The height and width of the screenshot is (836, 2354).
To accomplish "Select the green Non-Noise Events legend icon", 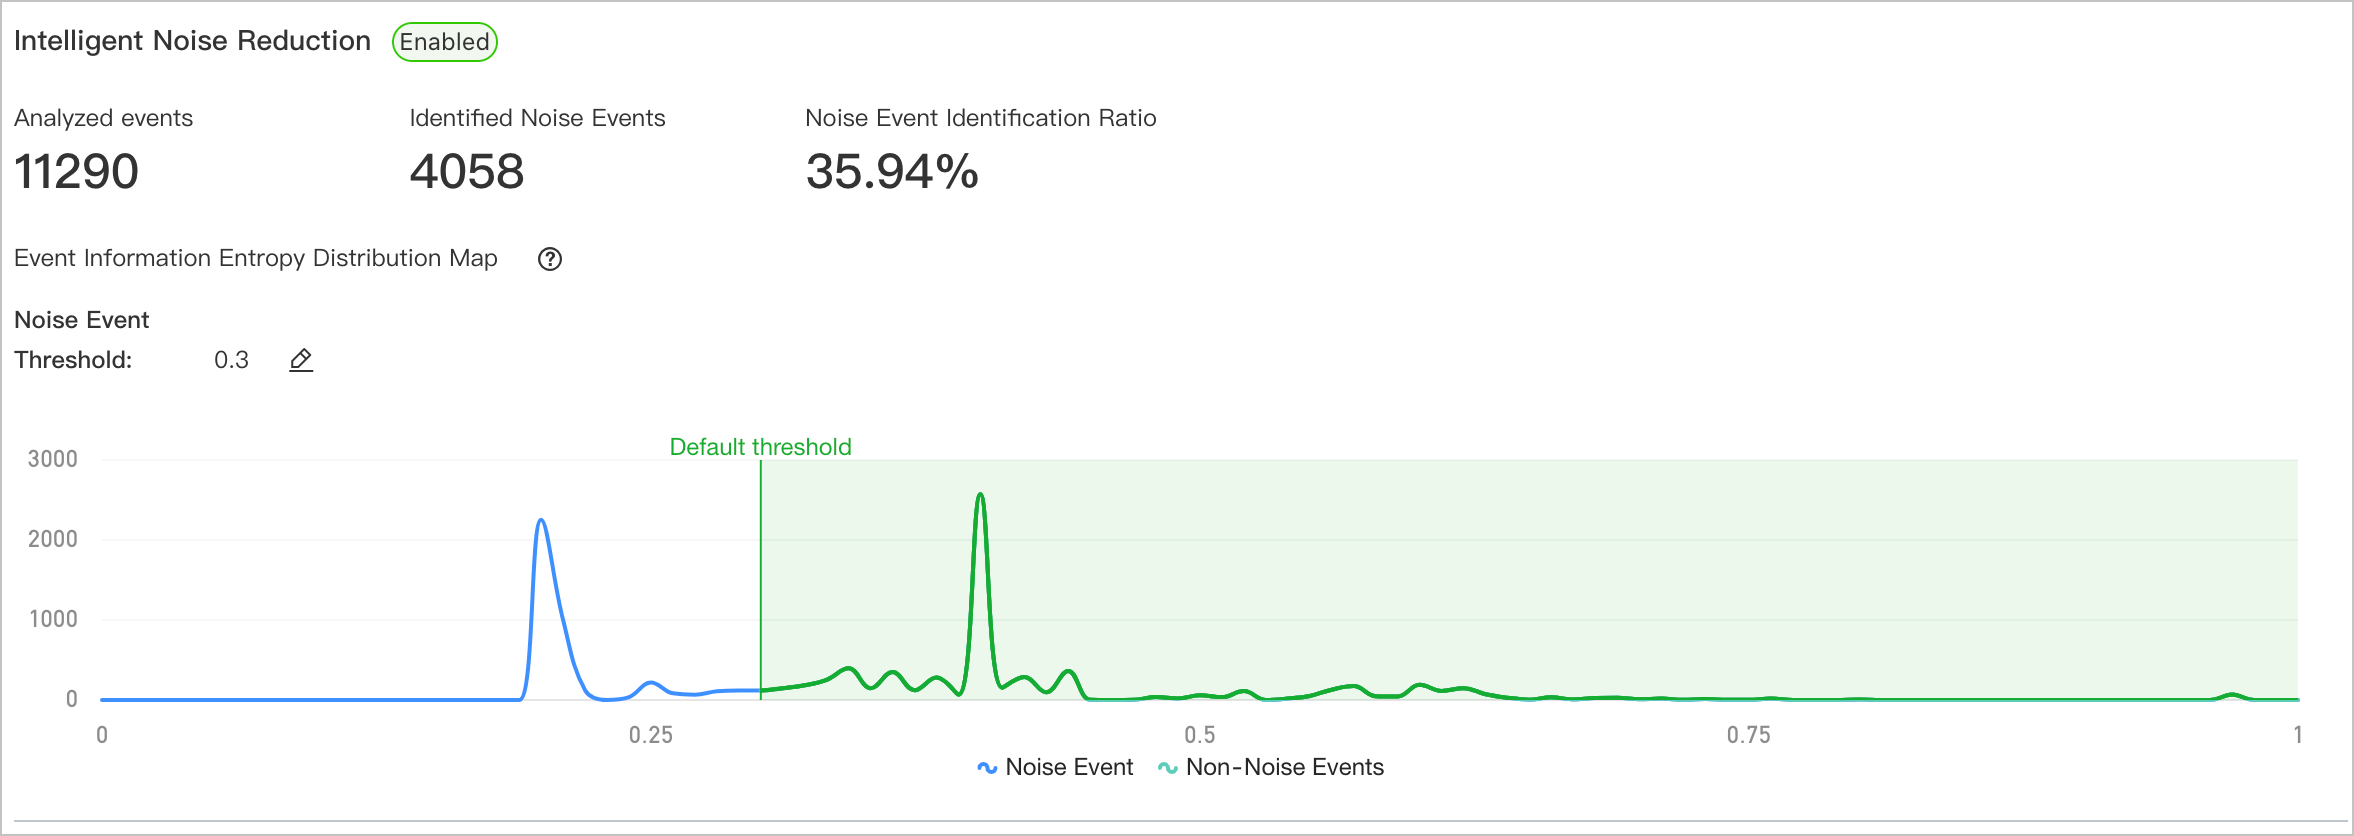I will [x=1166, y=766].
